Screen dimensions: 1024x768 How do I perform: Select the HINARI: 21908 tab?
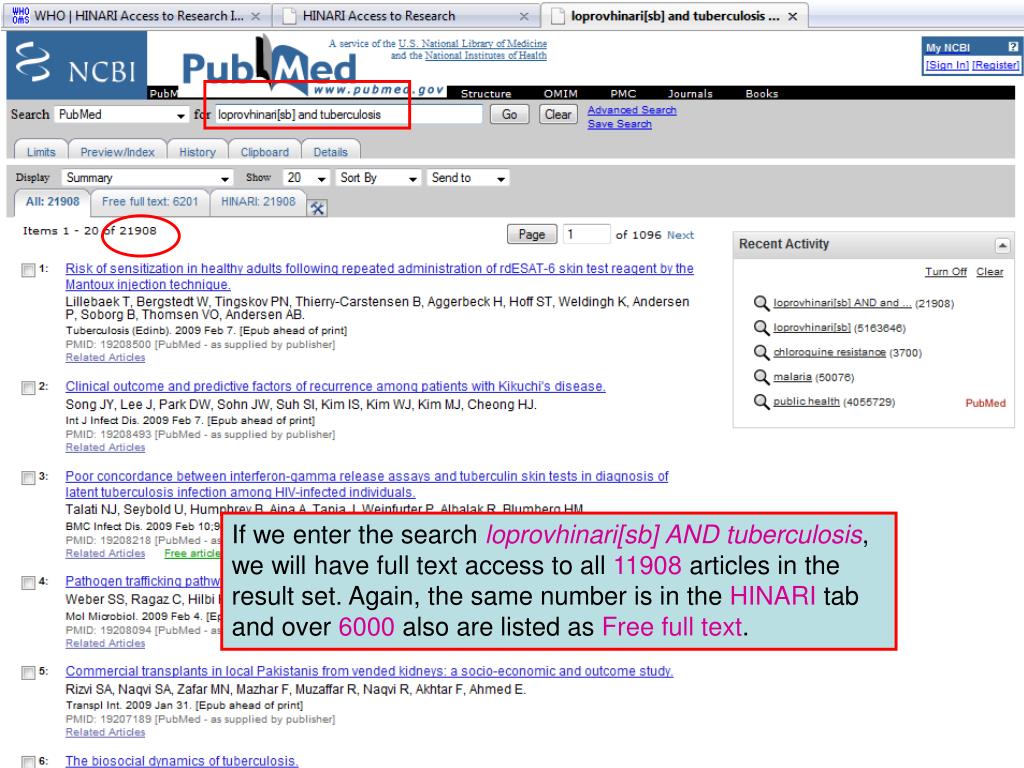tap(258, 202)
